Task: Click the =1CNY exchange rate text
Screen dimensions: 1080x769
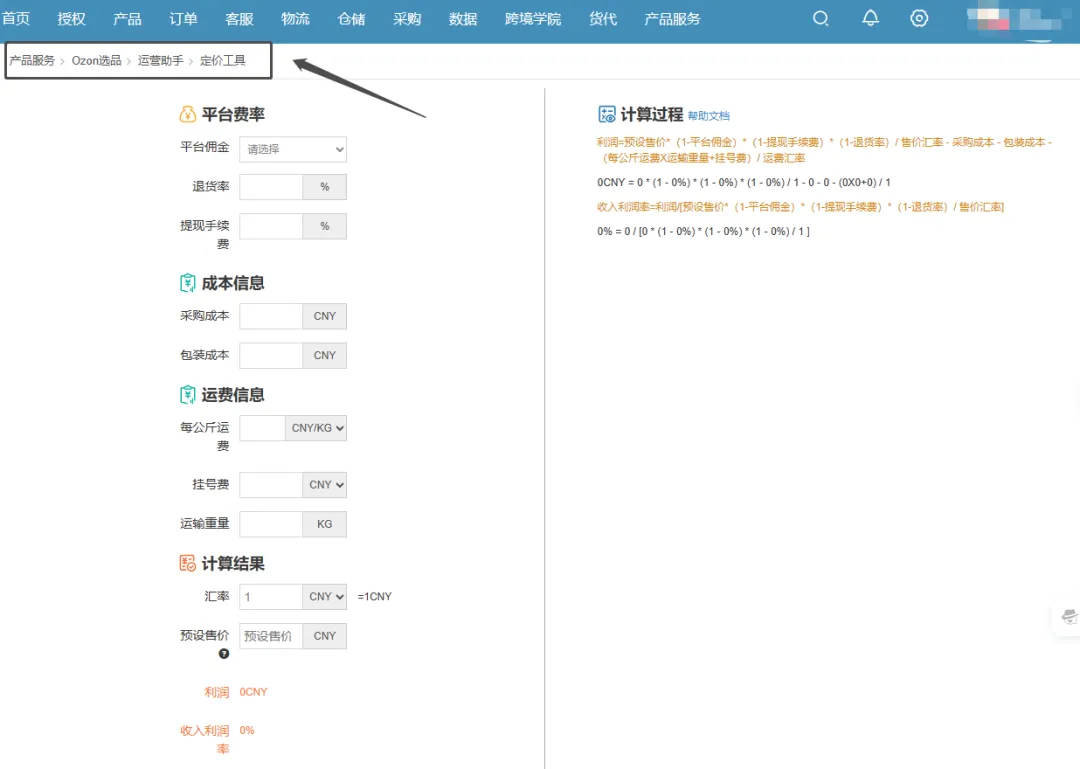Action: click(x=375, y=597)
